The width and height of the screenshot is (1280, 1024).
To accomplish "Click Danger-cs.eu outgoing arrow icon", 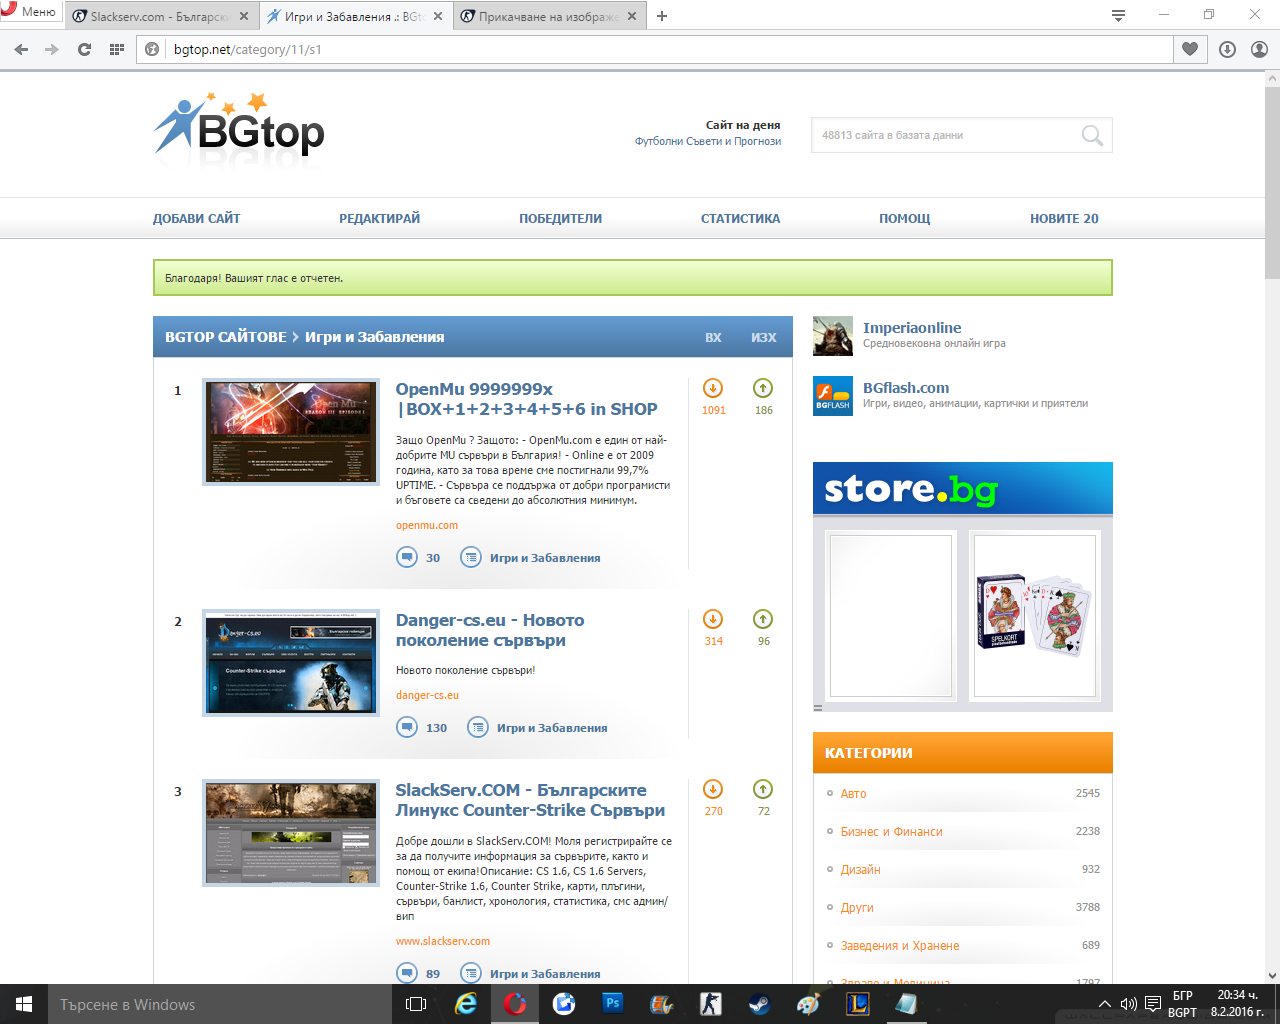I will [x=763, y=619].
